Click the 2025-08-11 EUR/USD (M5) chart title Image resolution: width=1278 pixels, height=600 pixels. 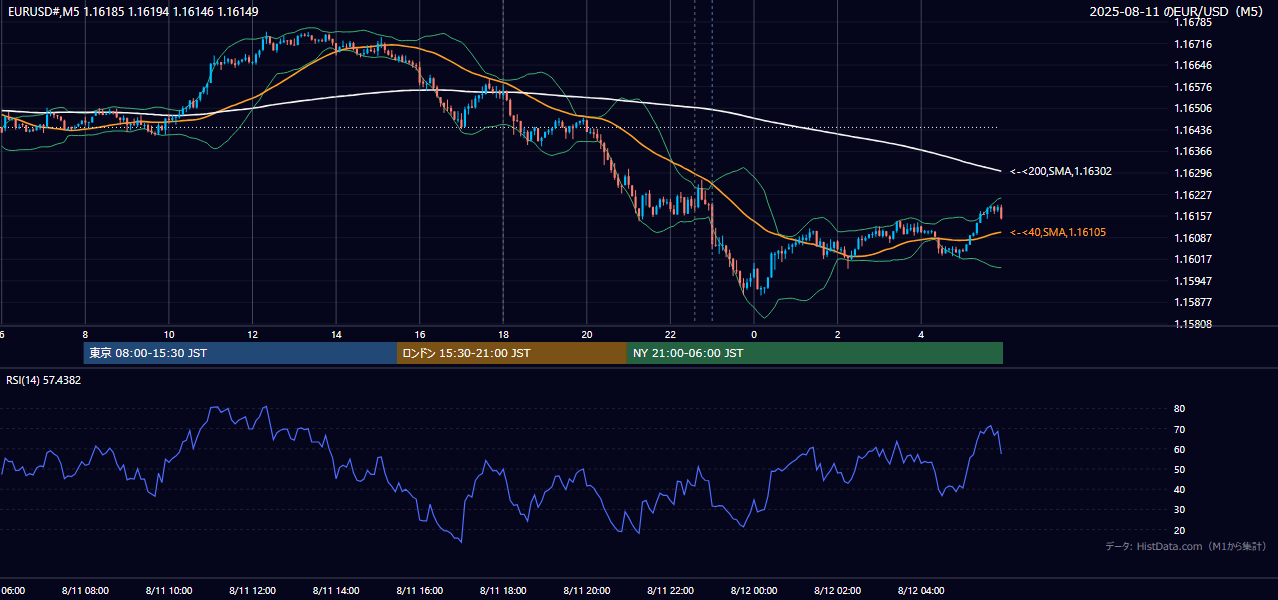pos(1178,12)
